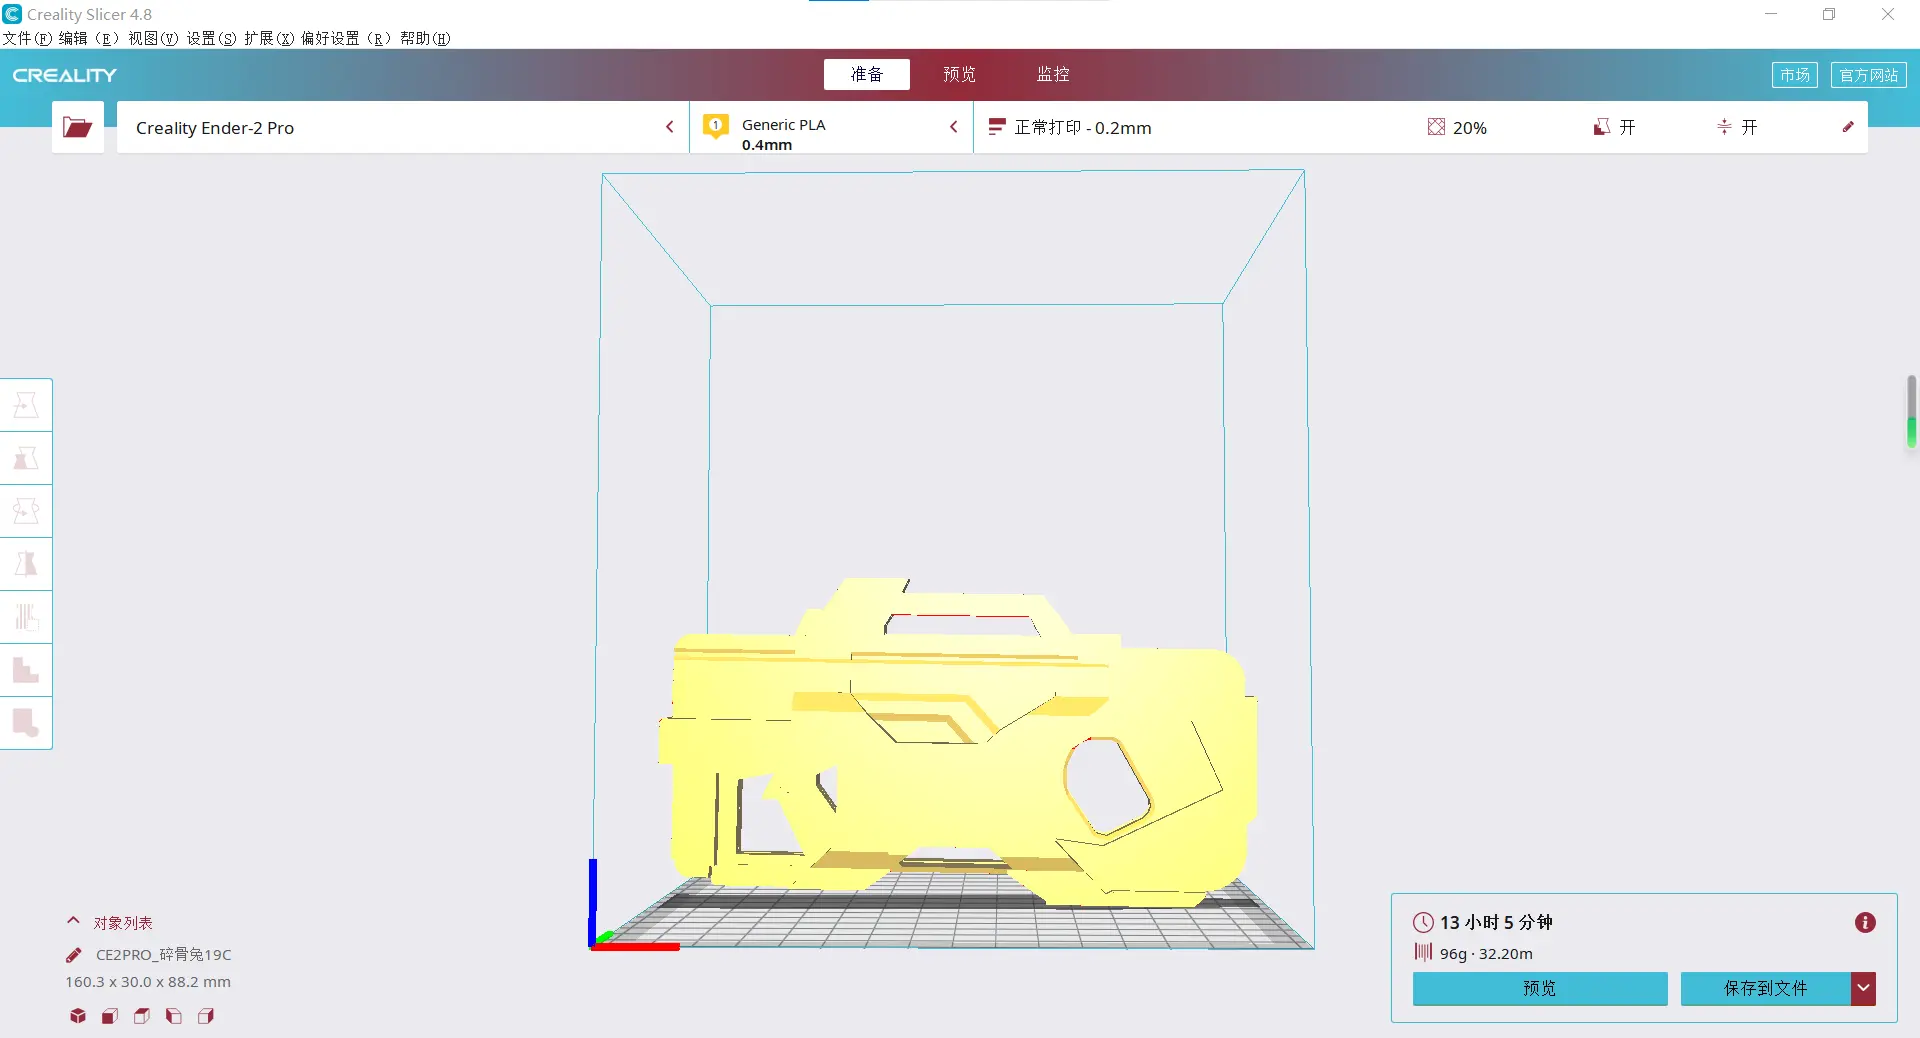Click the Creality Slicer app icon in title bar
Image resolution: width=1920 pixels, height=1038 pixels.
pyautogui.click(x=12, y=14)
